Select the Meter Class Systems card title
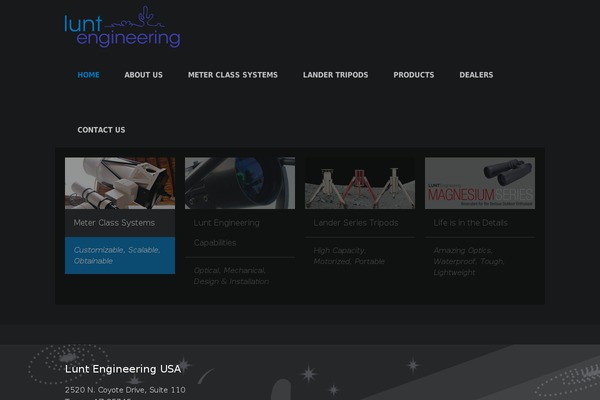 [114, 223]
